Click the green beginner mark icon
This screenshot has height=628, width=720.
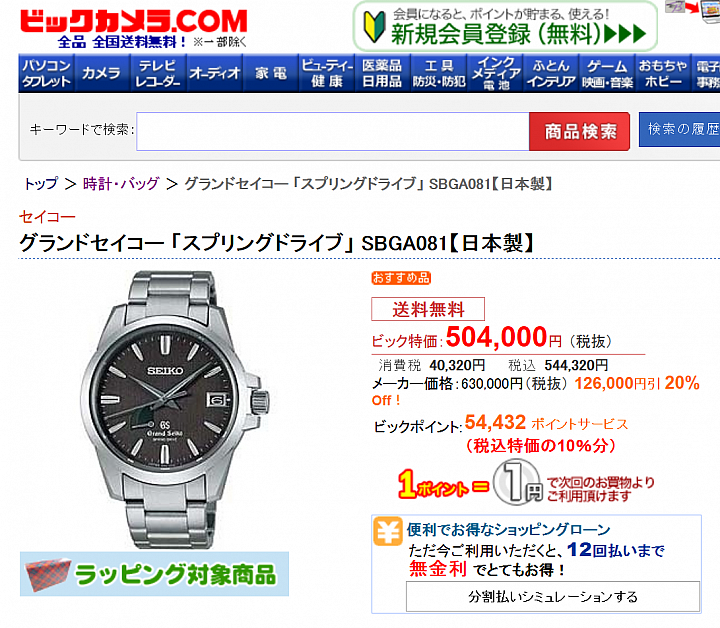coord(374,27)
